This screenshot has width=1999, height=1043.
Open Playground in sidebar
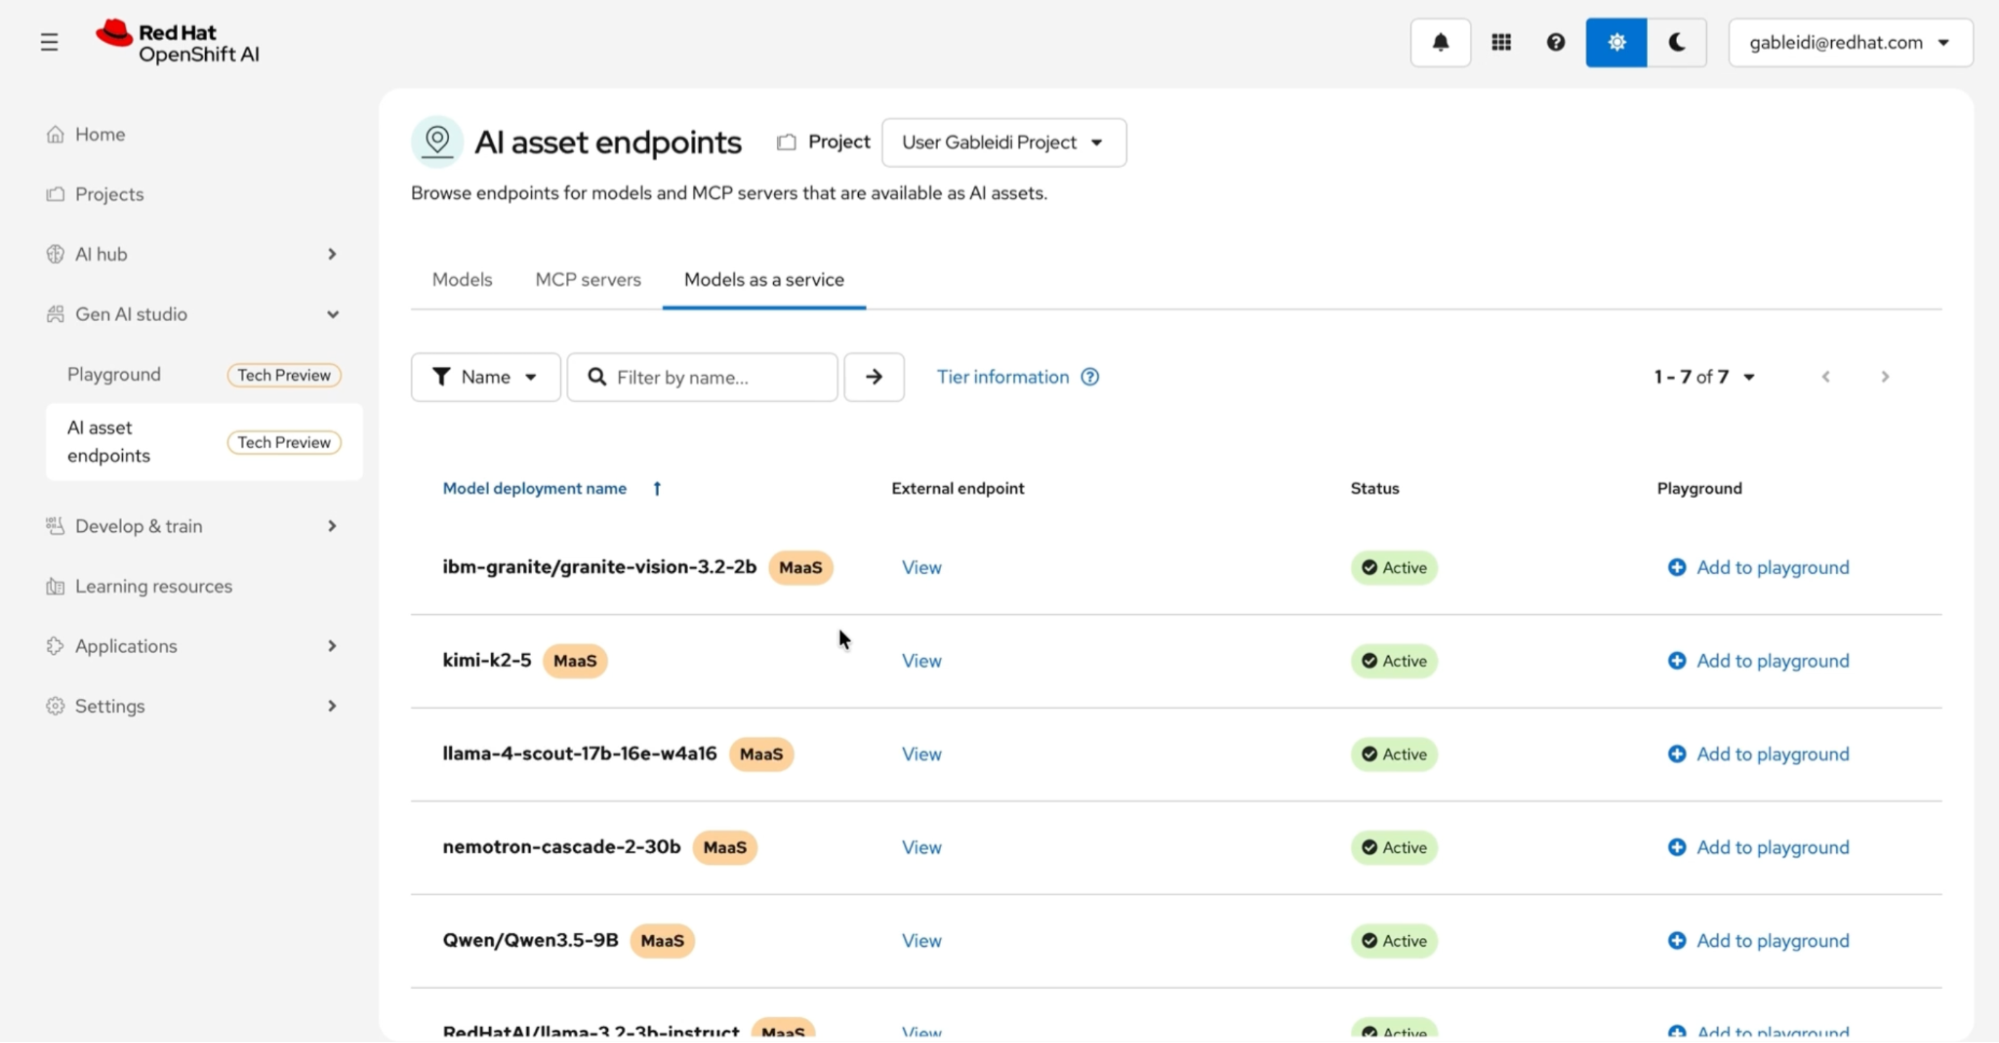(x=114, y=374)
